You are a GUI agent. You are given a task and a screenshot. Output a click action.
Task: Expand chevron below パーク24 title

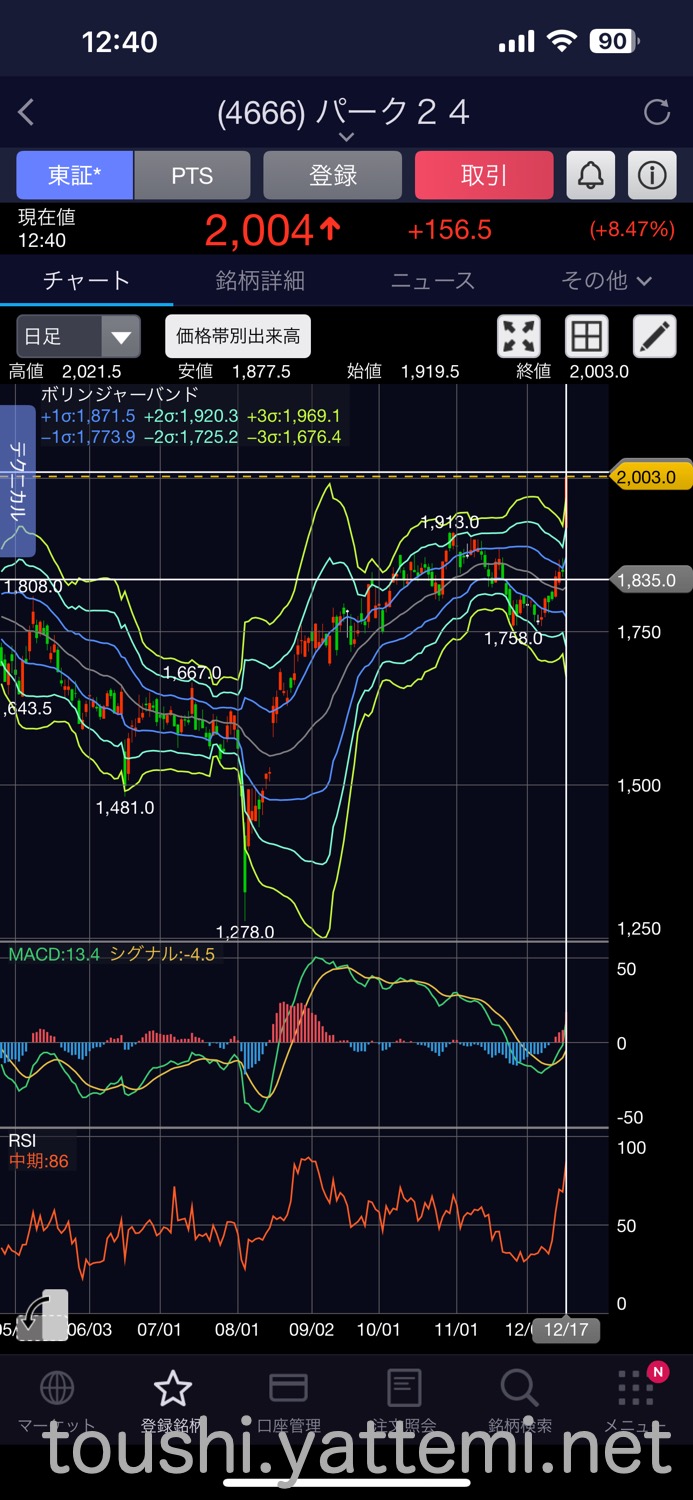coord(346,137)
